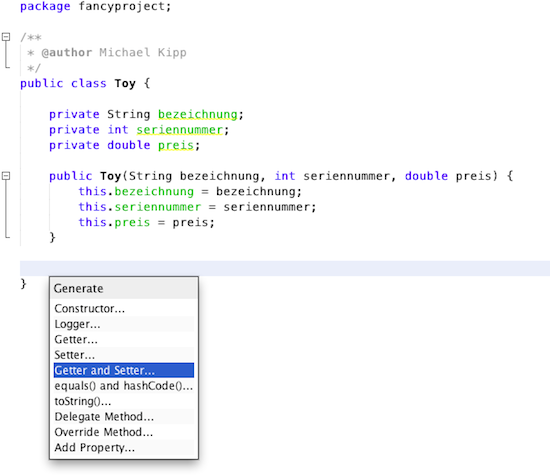Click this.preis assignment in constructor
550x476 pixels.
pos(146,222)
